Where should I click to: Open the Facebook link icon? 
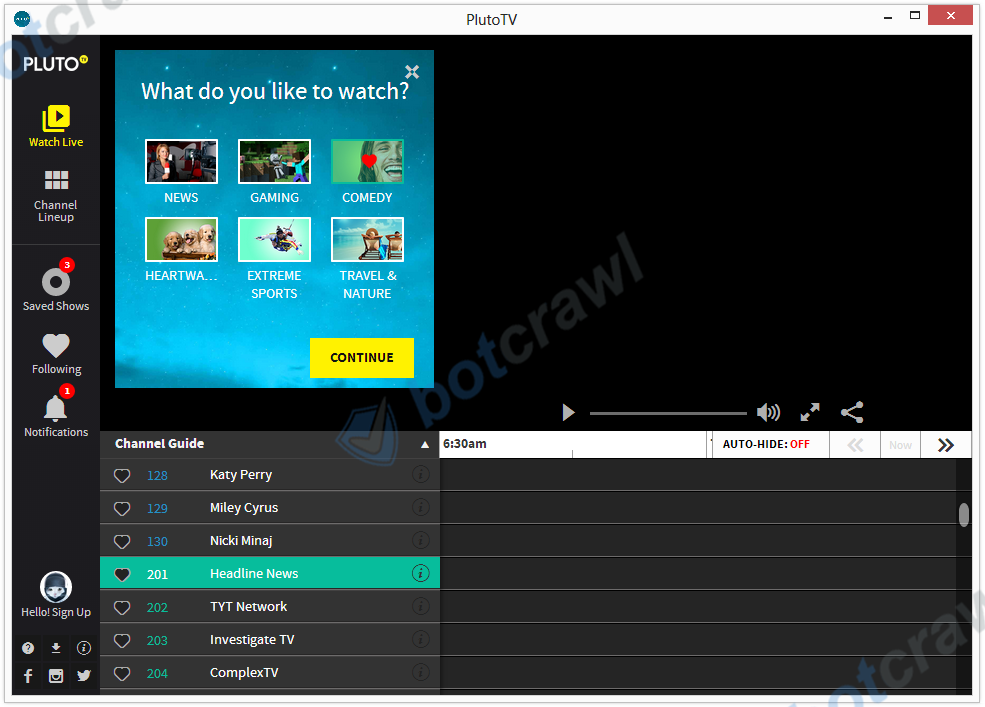[28, 676]
